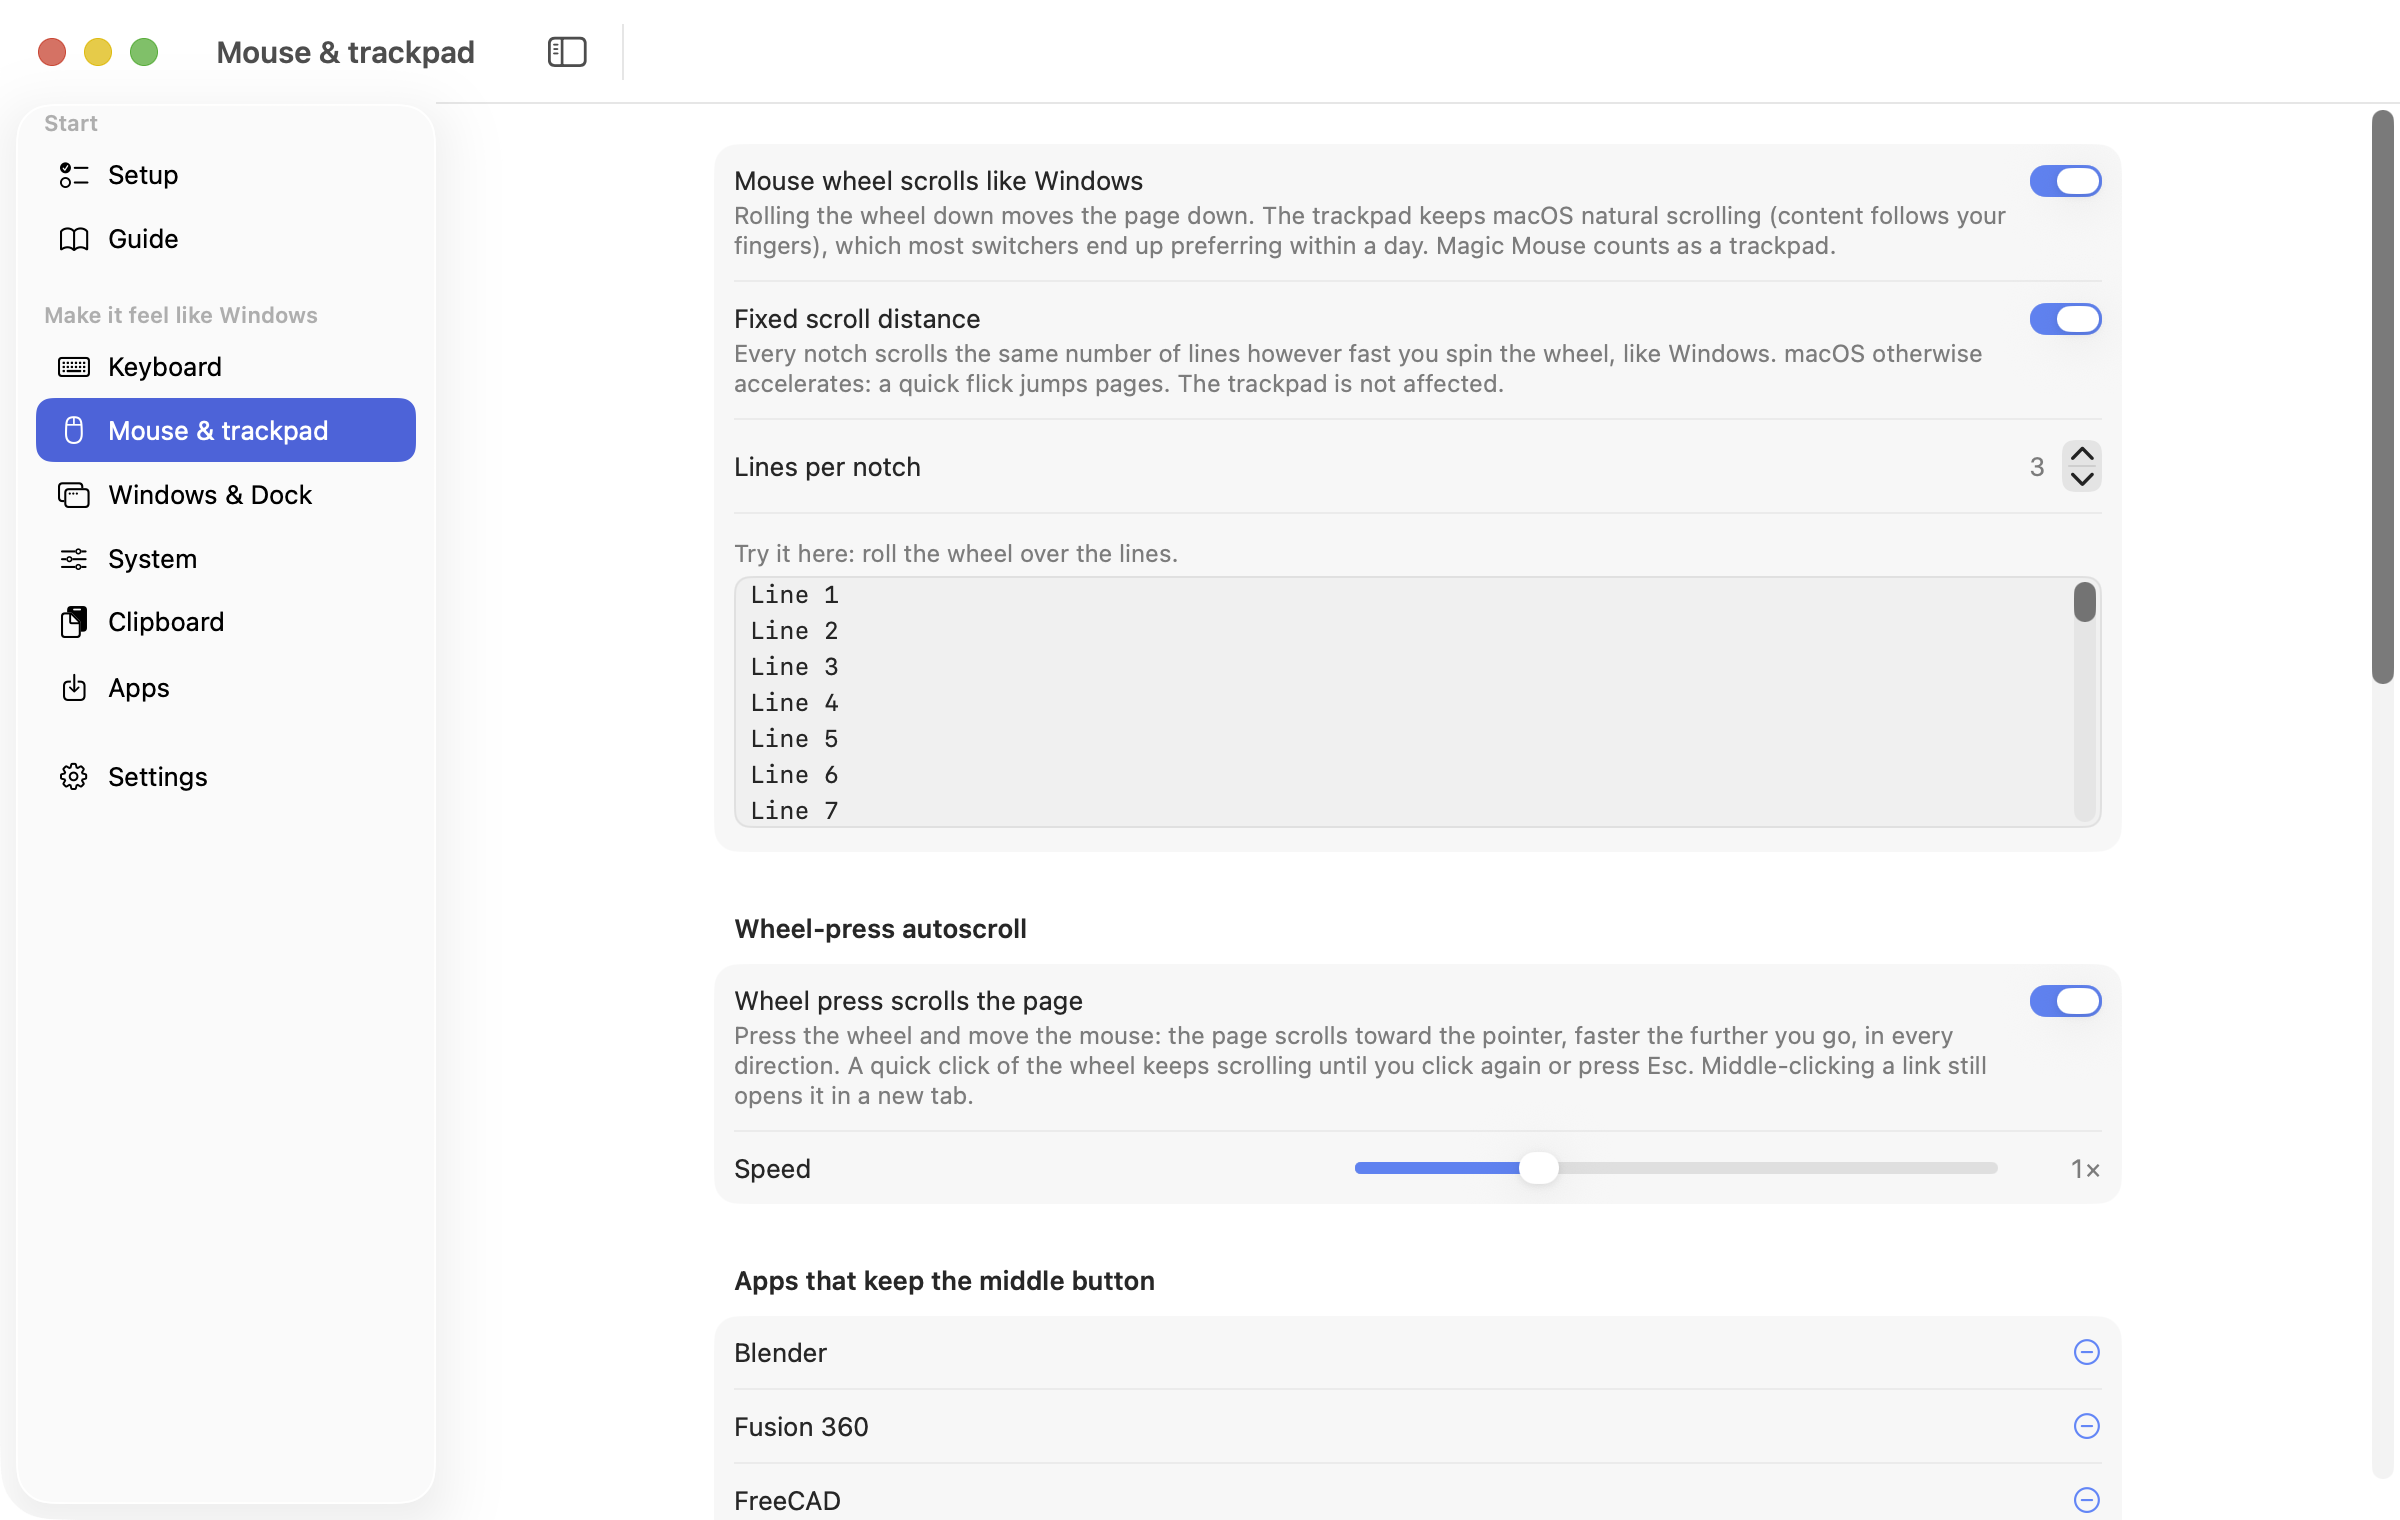Click the System sliders icon
Image resolution: width=2400 pixels, height=1520 pixels.
pos(74,559)
